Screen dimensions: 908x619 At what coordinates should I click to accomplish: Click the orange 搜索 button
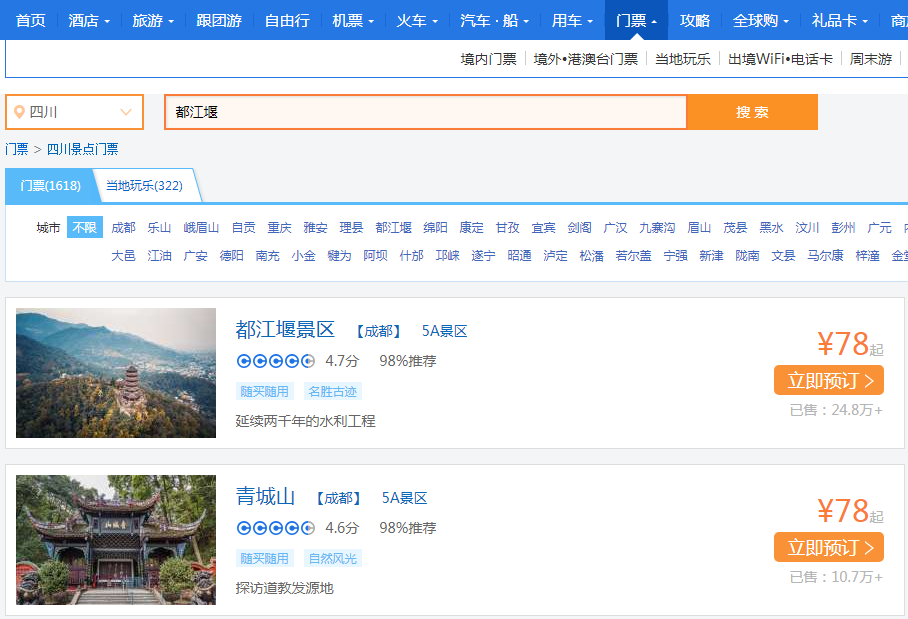[x=752, y=111]
